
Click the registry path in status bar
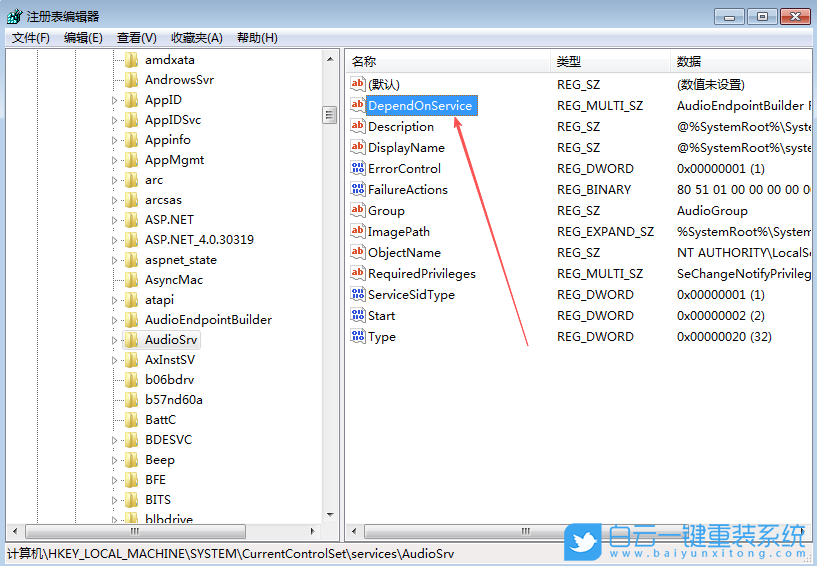tap(230, 553)
